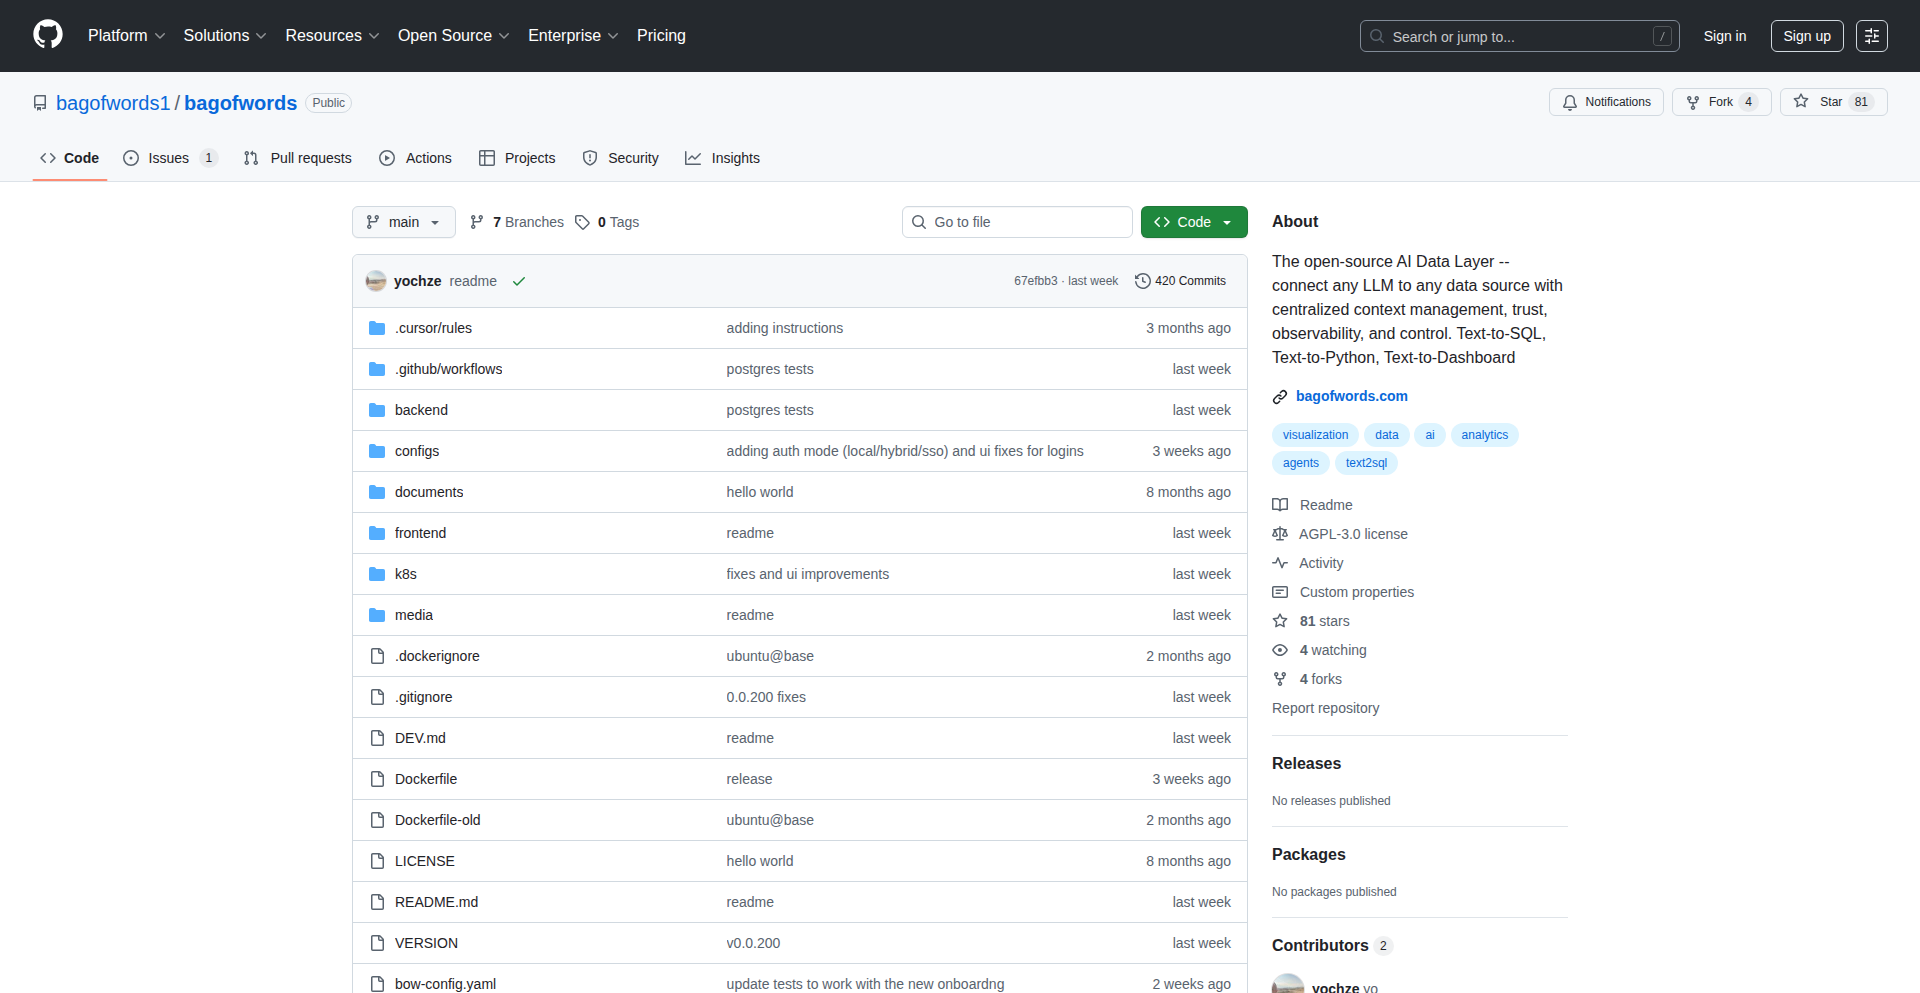Image resolution: width=1920 pixels, height=993 pixels.
Task: Click Report repository link
Action: 1325,708
